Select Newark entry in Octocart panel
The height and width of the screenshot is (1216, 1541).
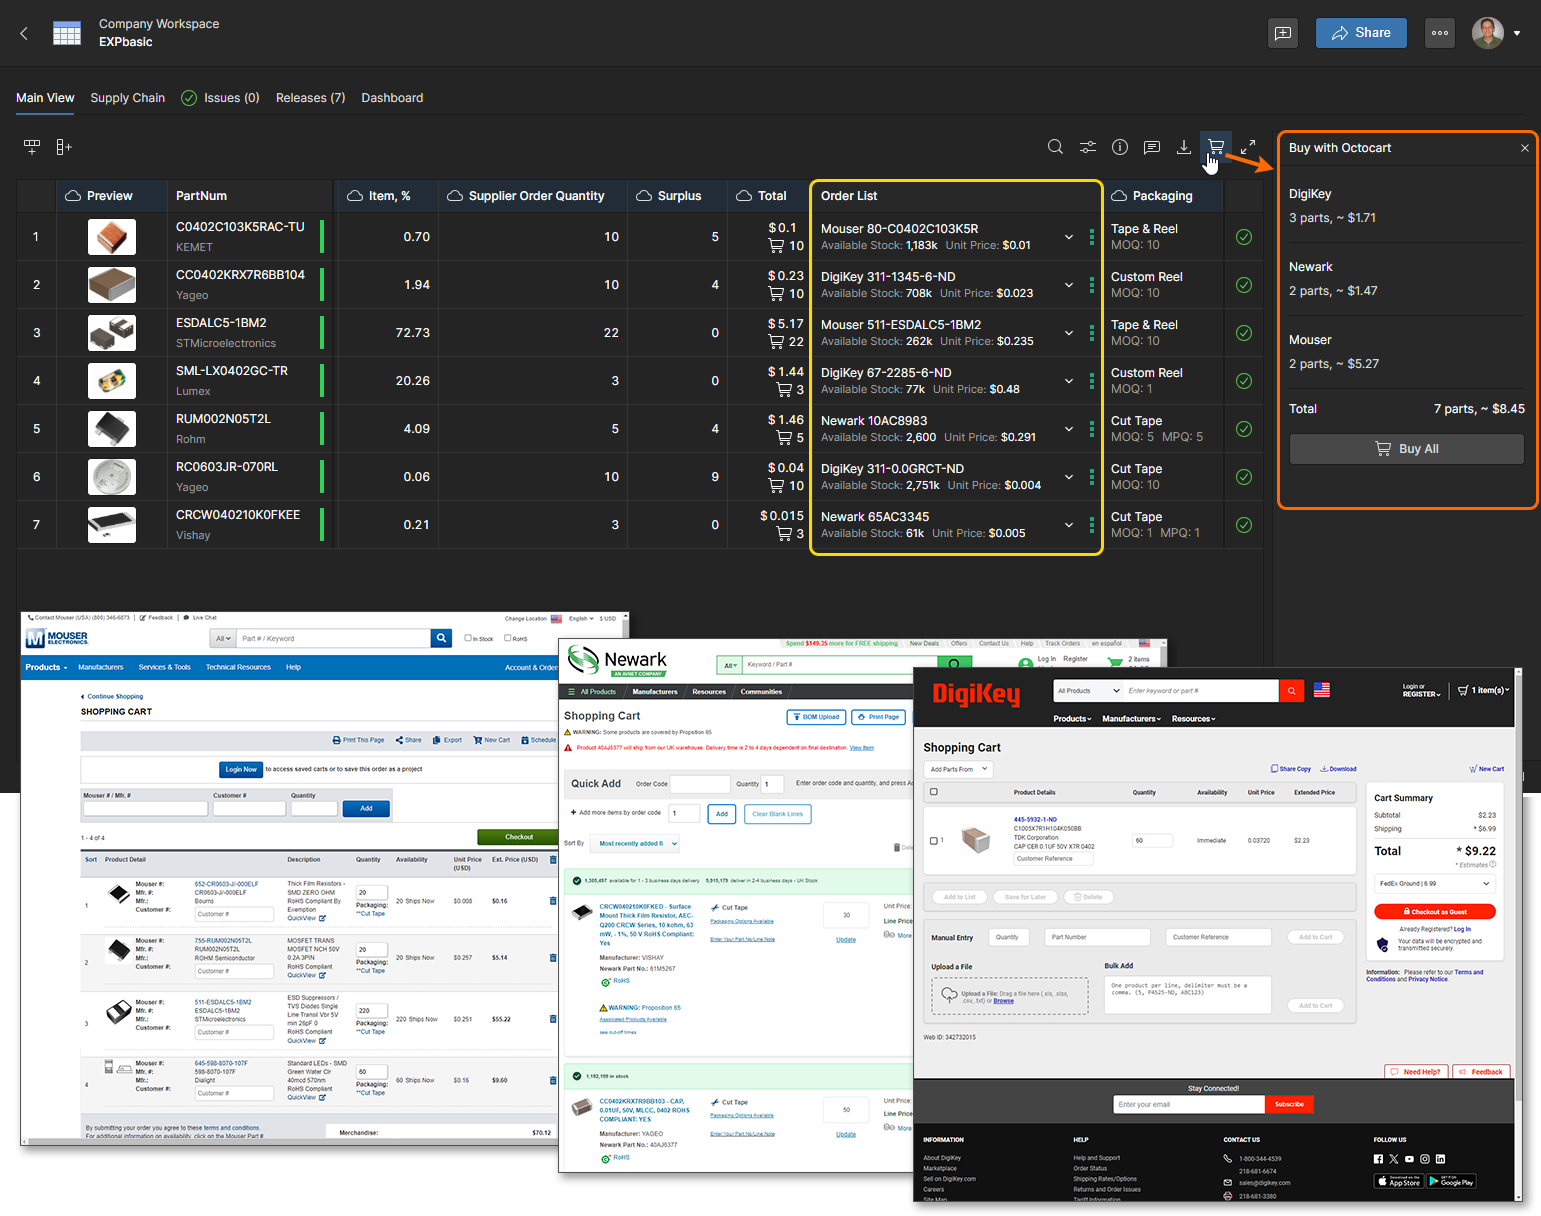tap(1406, 279)
